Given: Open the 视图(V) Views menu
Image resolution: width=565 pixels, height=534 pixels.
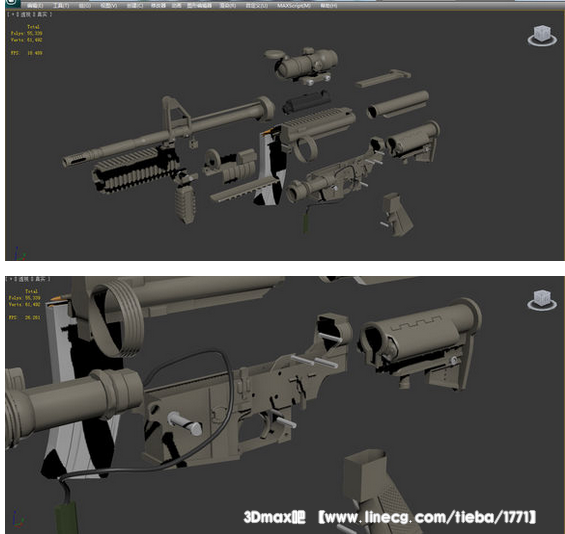Looking at the screenshot, I should [108, 5].
